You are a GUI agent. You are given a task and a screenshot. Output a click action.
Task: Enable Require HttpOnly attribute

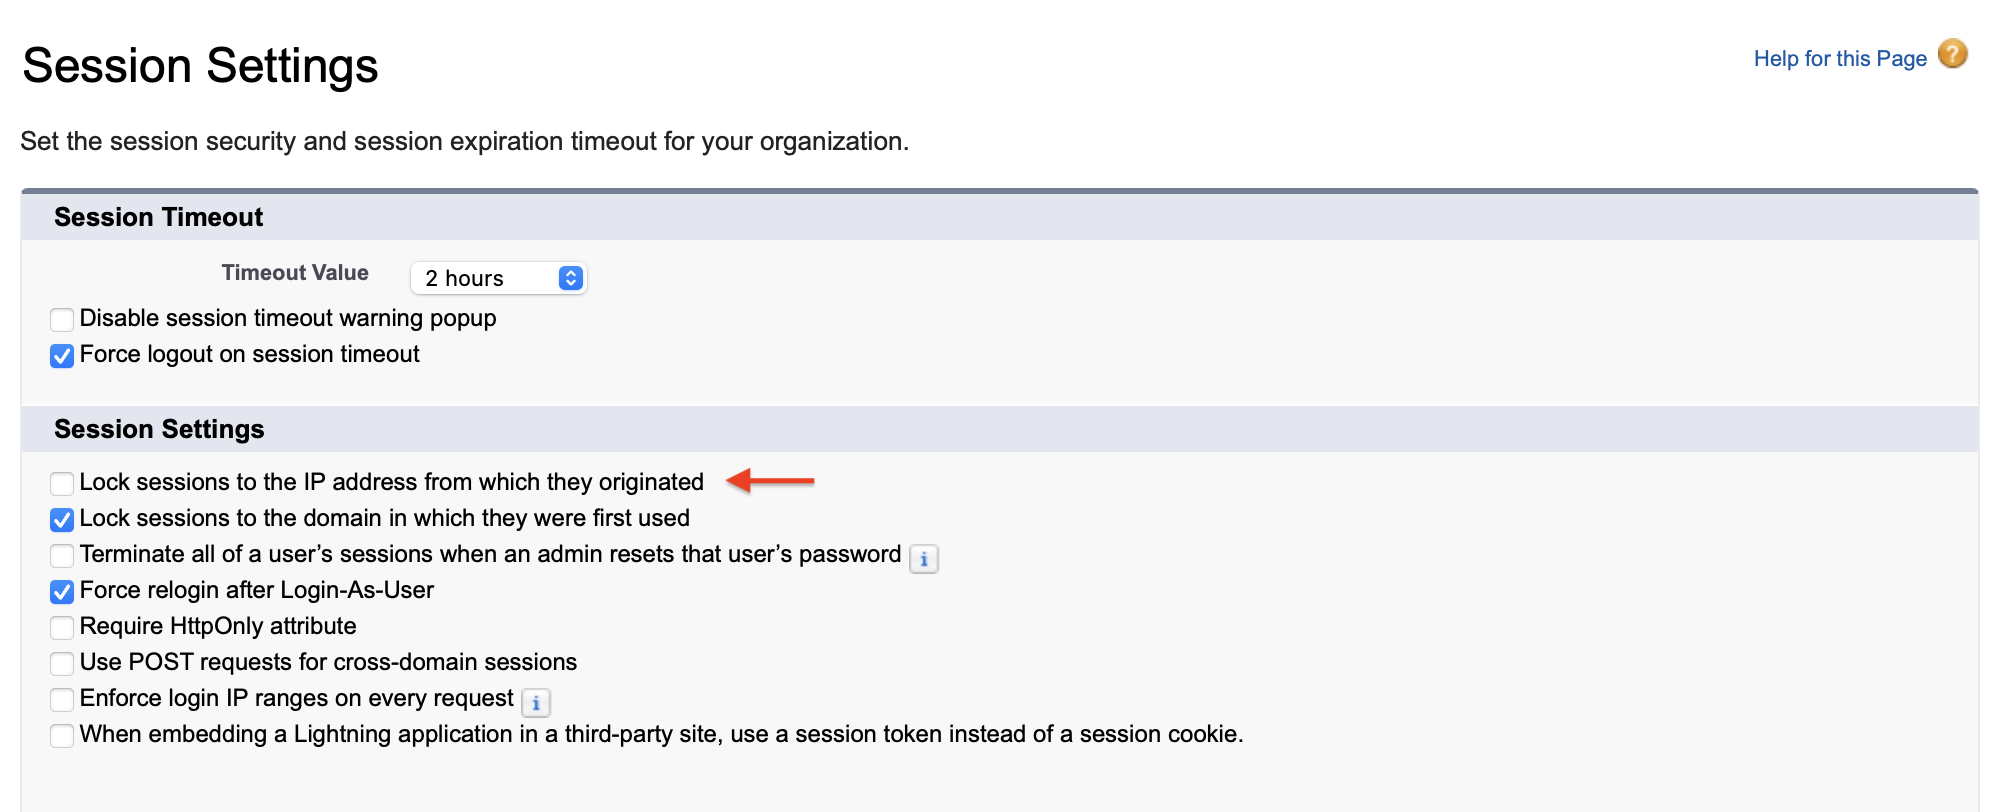click(x=61, y=627)
